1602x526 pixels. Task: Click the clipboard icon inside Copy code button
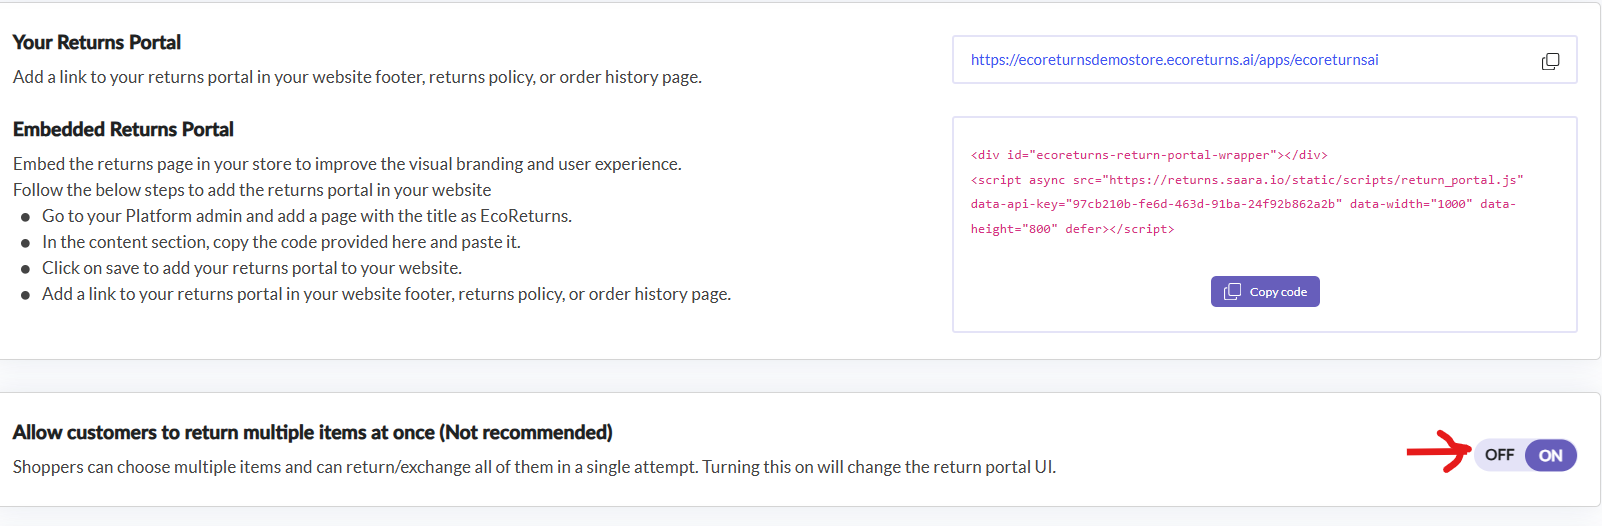pyautogui.click(x=1232, y=292)
